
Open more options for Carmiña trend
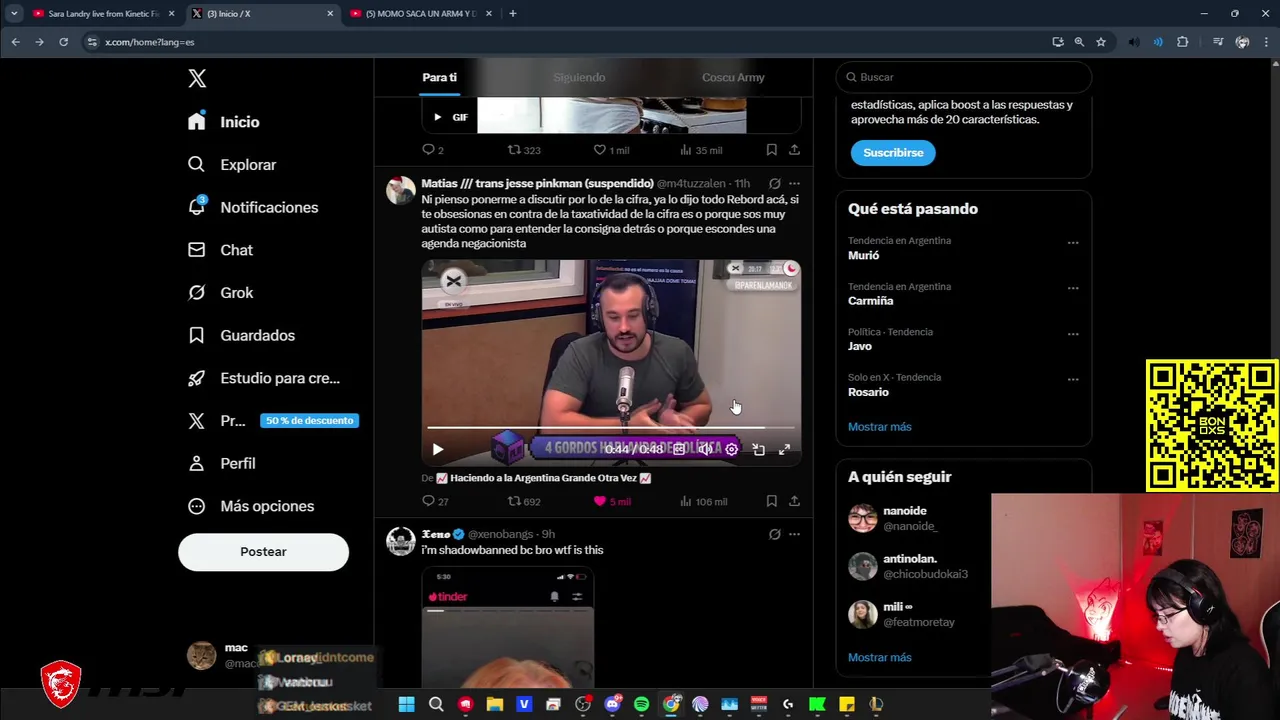coord(1073,289)
